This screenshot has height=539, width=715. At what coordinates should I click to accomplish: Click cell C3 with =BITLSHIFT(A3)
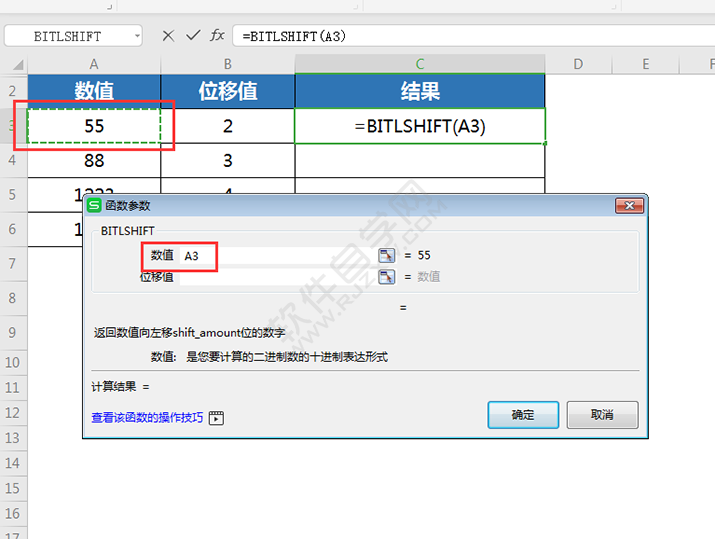pyautogui.click(x=420, y=126)
